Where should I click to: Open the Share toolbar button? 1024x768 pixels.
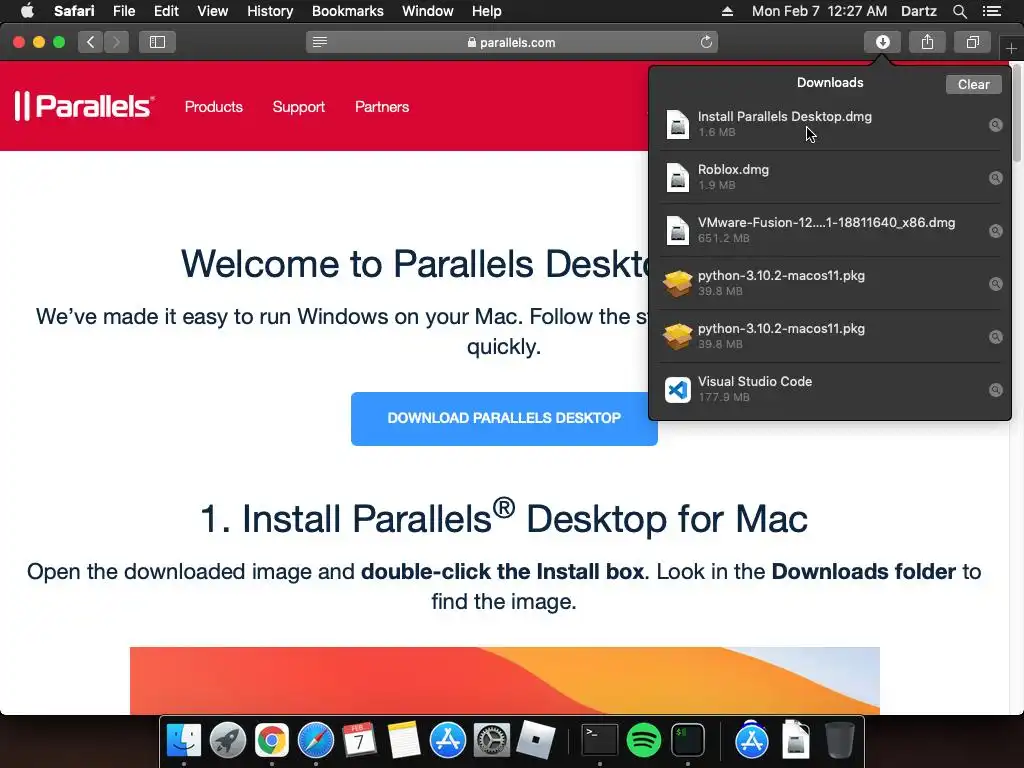(x=927, y=42)
